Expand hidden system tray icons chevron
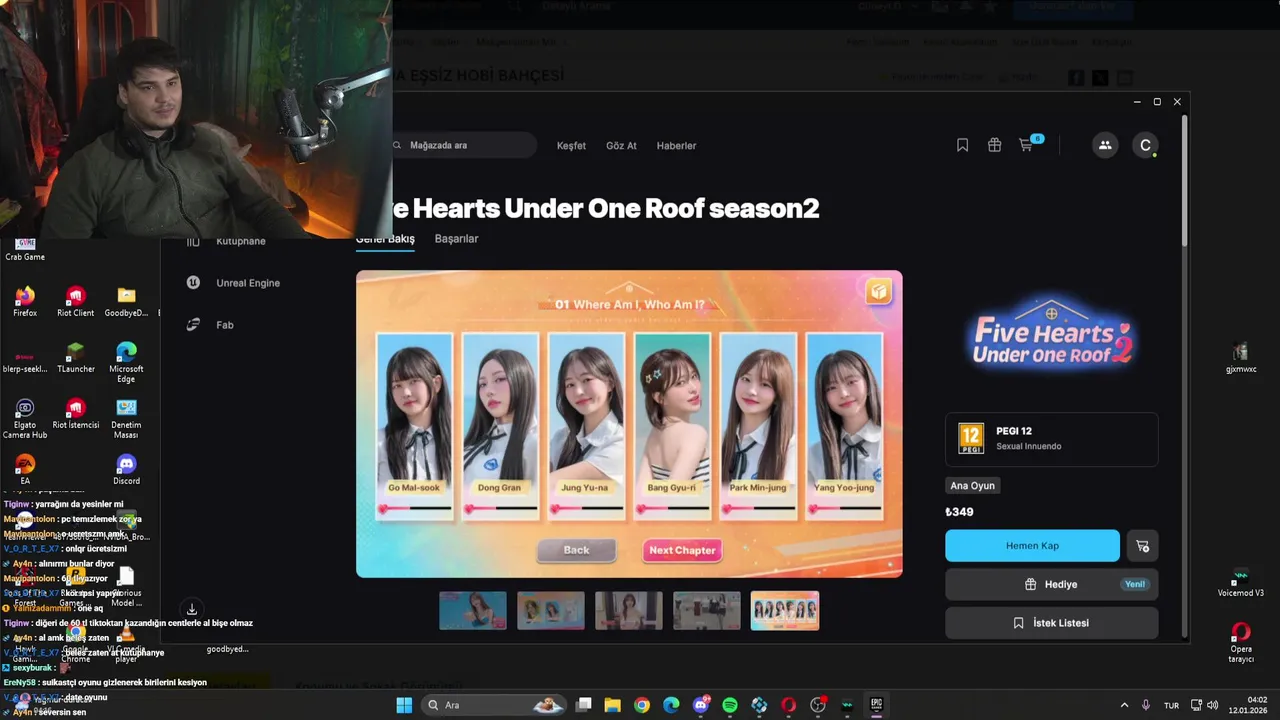This screenshot has width=1280, height=720. (1123, 705)
